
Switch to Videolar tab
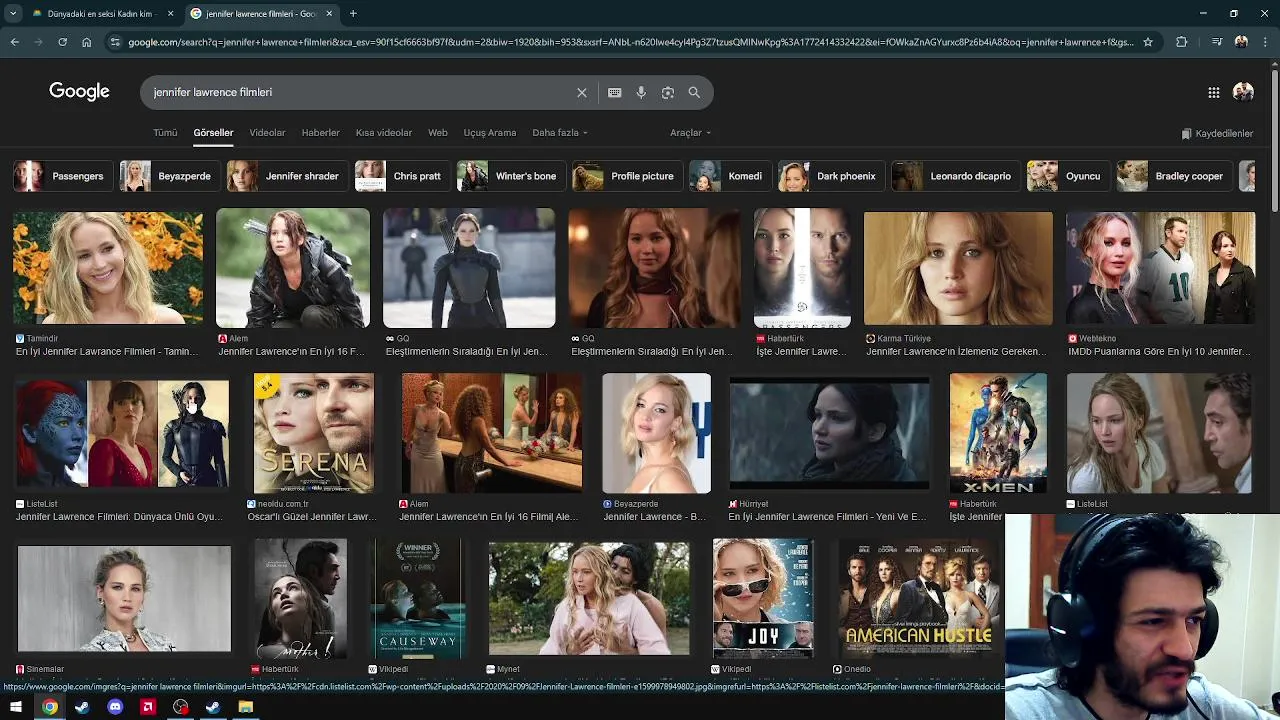point(267,133)
